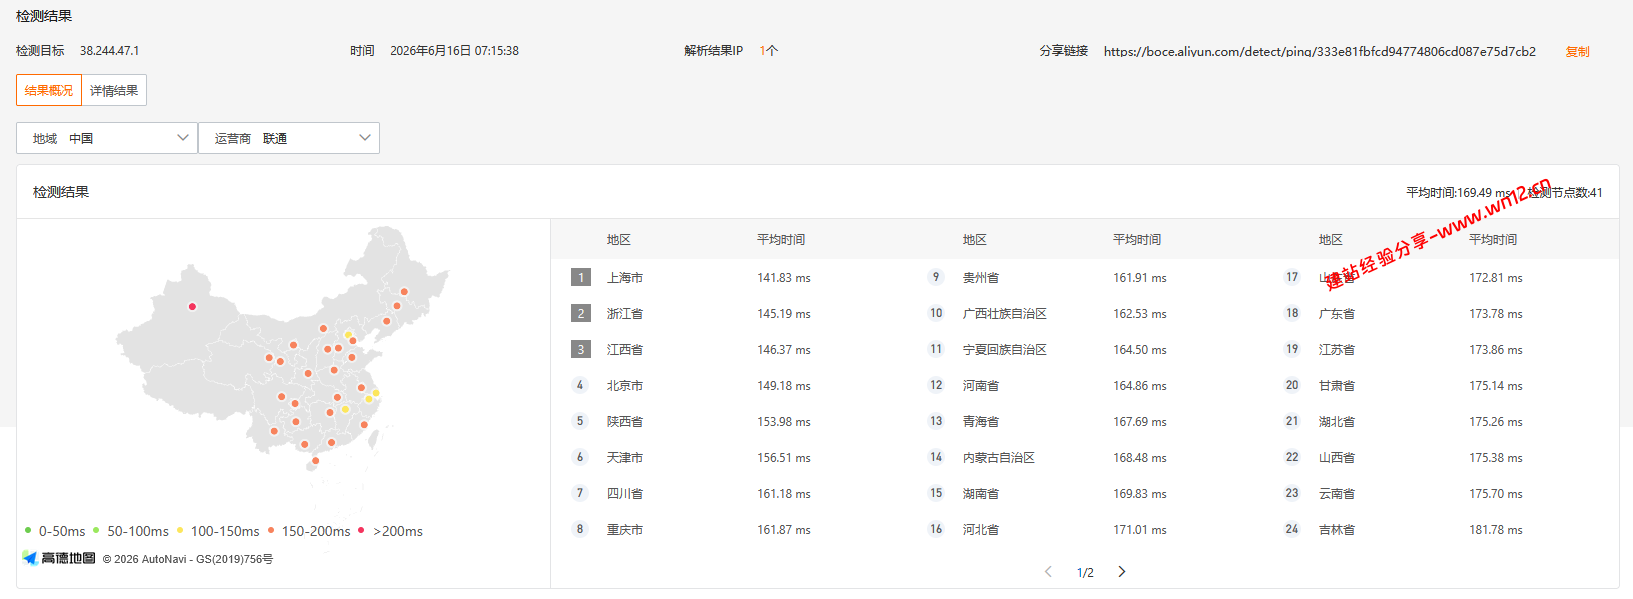This screenshot has width=1633, height=599.
Task: Select the 广东省 row
Action: (1440, 313)
